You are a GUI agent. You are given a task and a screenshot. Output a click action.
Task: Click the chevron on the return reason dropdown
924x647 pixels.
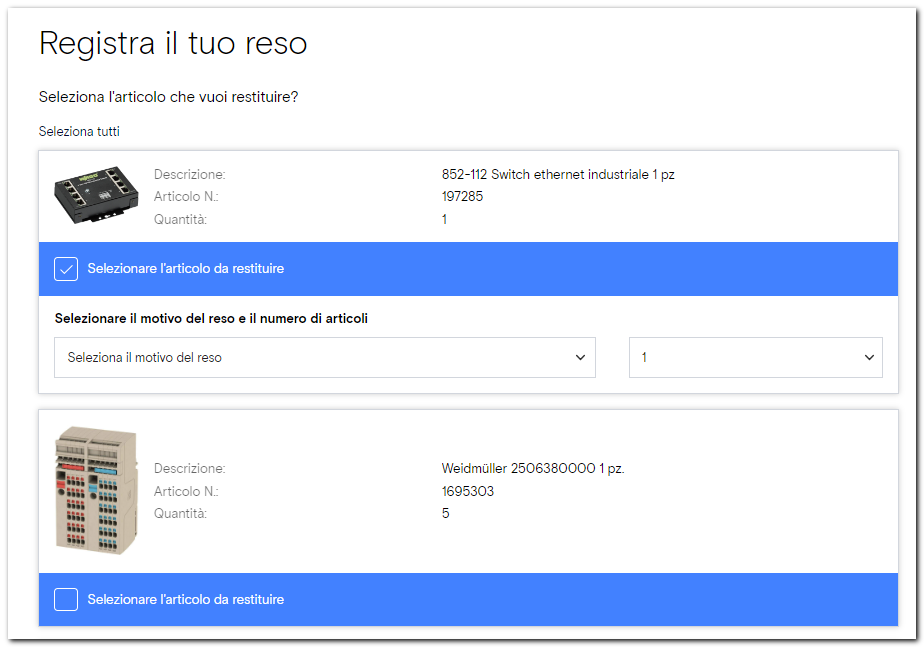tap(580, 357)
